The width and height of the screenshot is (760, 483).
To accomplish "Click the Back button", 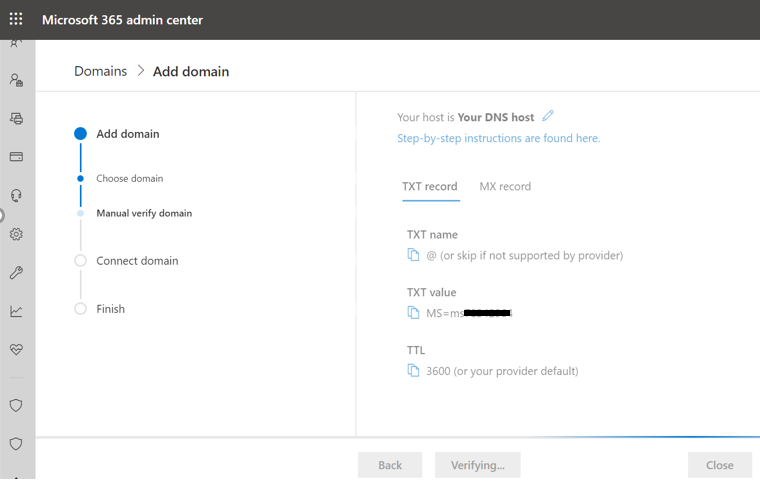I will (x=390, y=465).
